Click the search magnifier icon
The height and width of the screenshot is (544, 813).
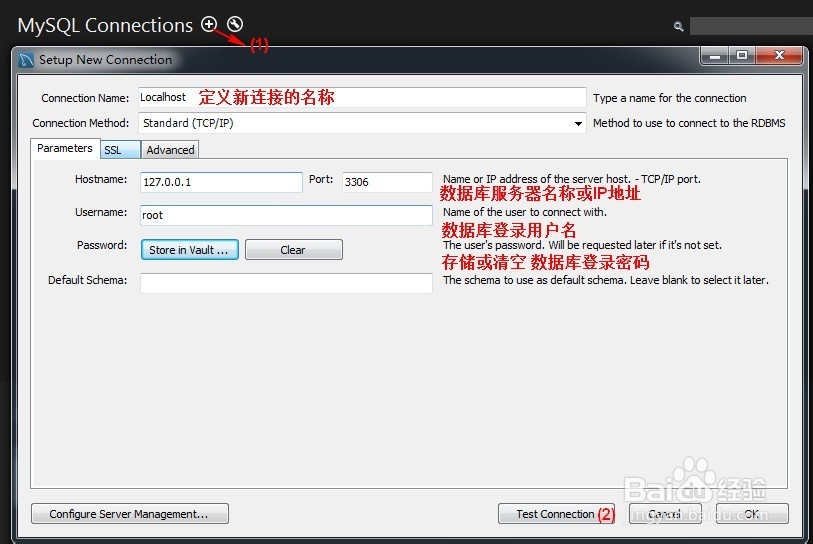pyautogui.click(x=678, y=26)
